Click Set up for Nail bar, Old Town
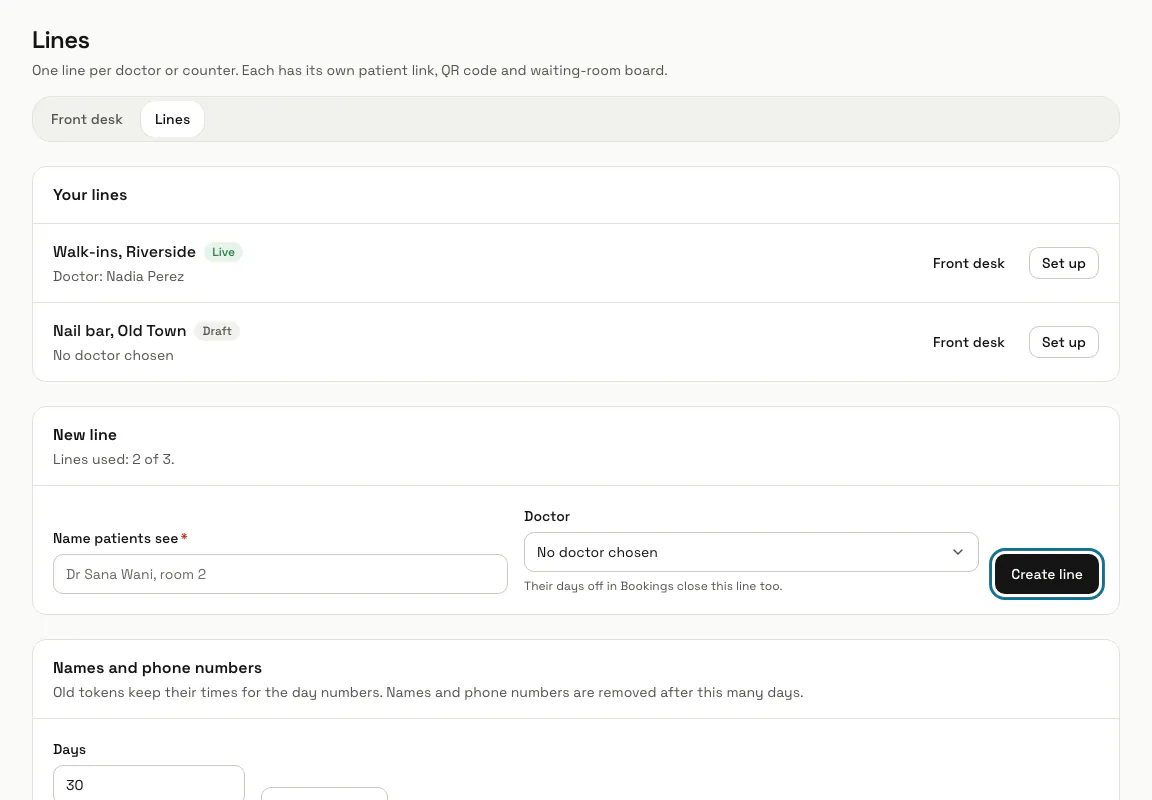 point(1063,342)
